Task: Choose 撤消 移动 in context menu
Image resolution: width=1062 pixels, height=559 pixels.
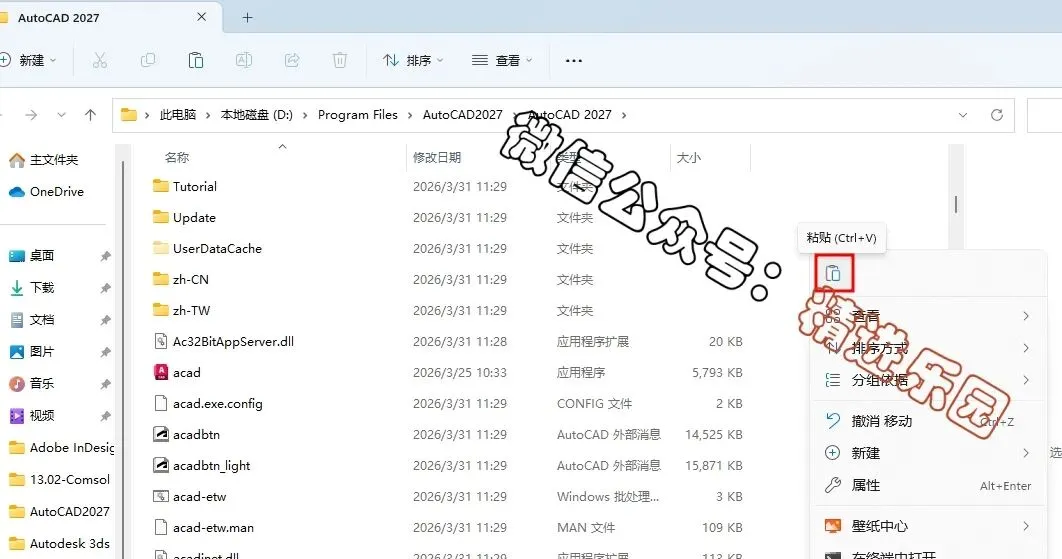Action: click(x=928, y=421)
